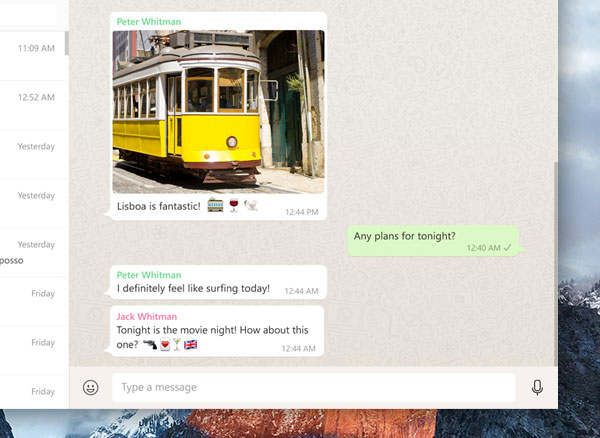Click the 12:44 PM timestamp on photo message
This screenshot has width=600, height=438.
(x=302, y=212)
